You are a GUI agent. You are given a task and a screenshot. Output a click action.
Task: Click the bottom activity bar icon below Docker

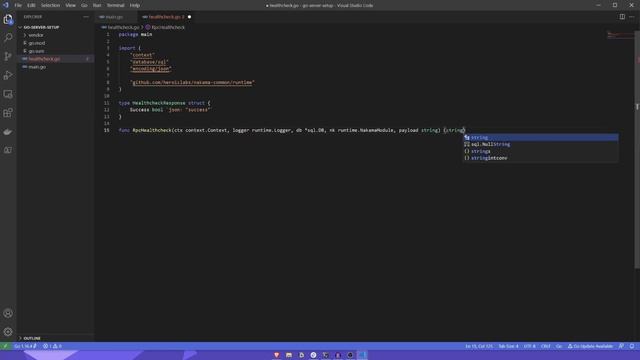[8, 150]
